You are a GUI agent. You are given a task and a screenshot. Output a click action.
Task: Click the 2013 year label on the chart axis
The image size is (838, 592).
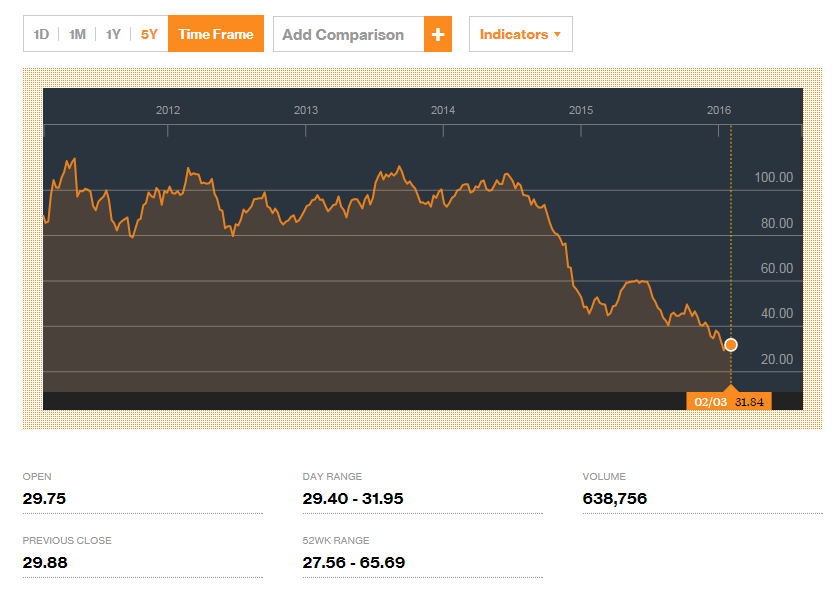pyautogui.click(x=306, y=110)
